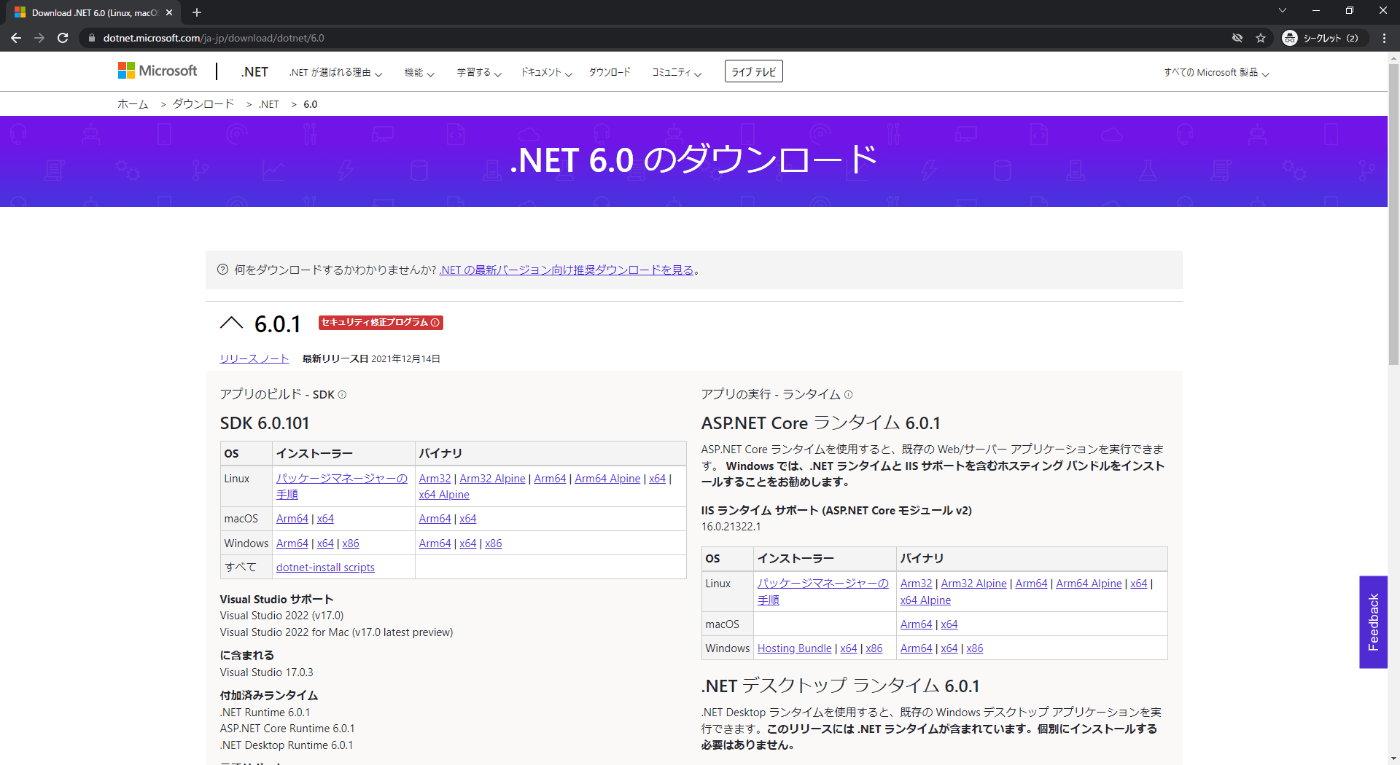Collapse the 6.0.1 release section

point(231,323)
